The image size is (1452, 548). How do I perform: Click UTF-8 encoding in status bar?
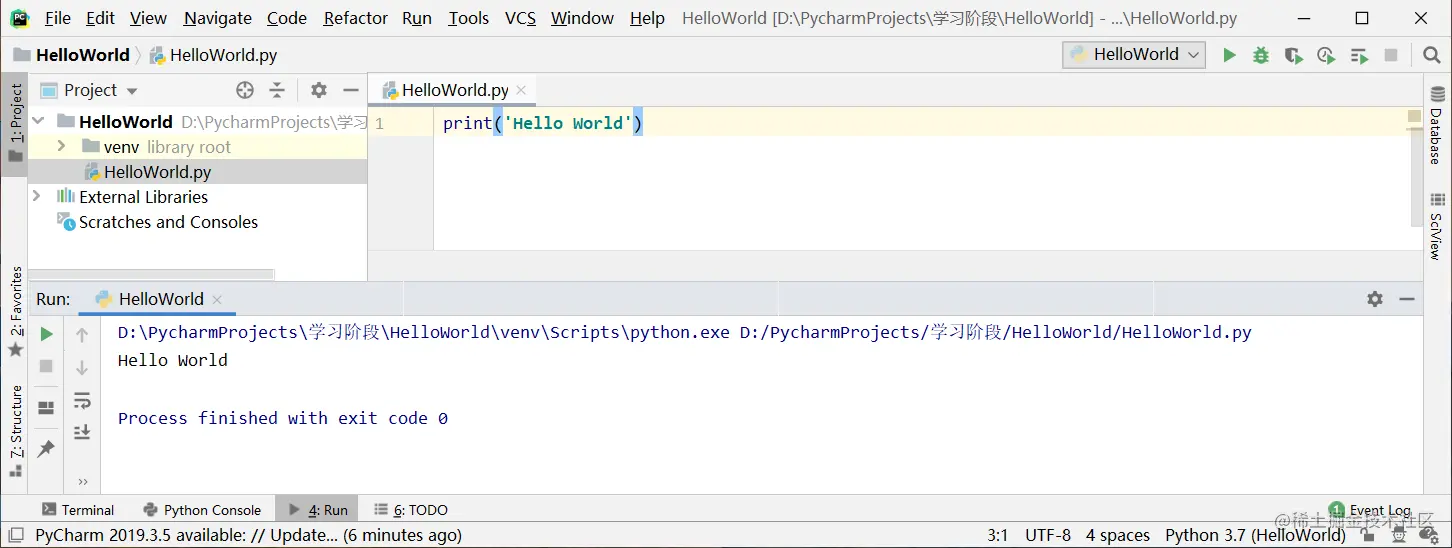(x=1048, y=536)
